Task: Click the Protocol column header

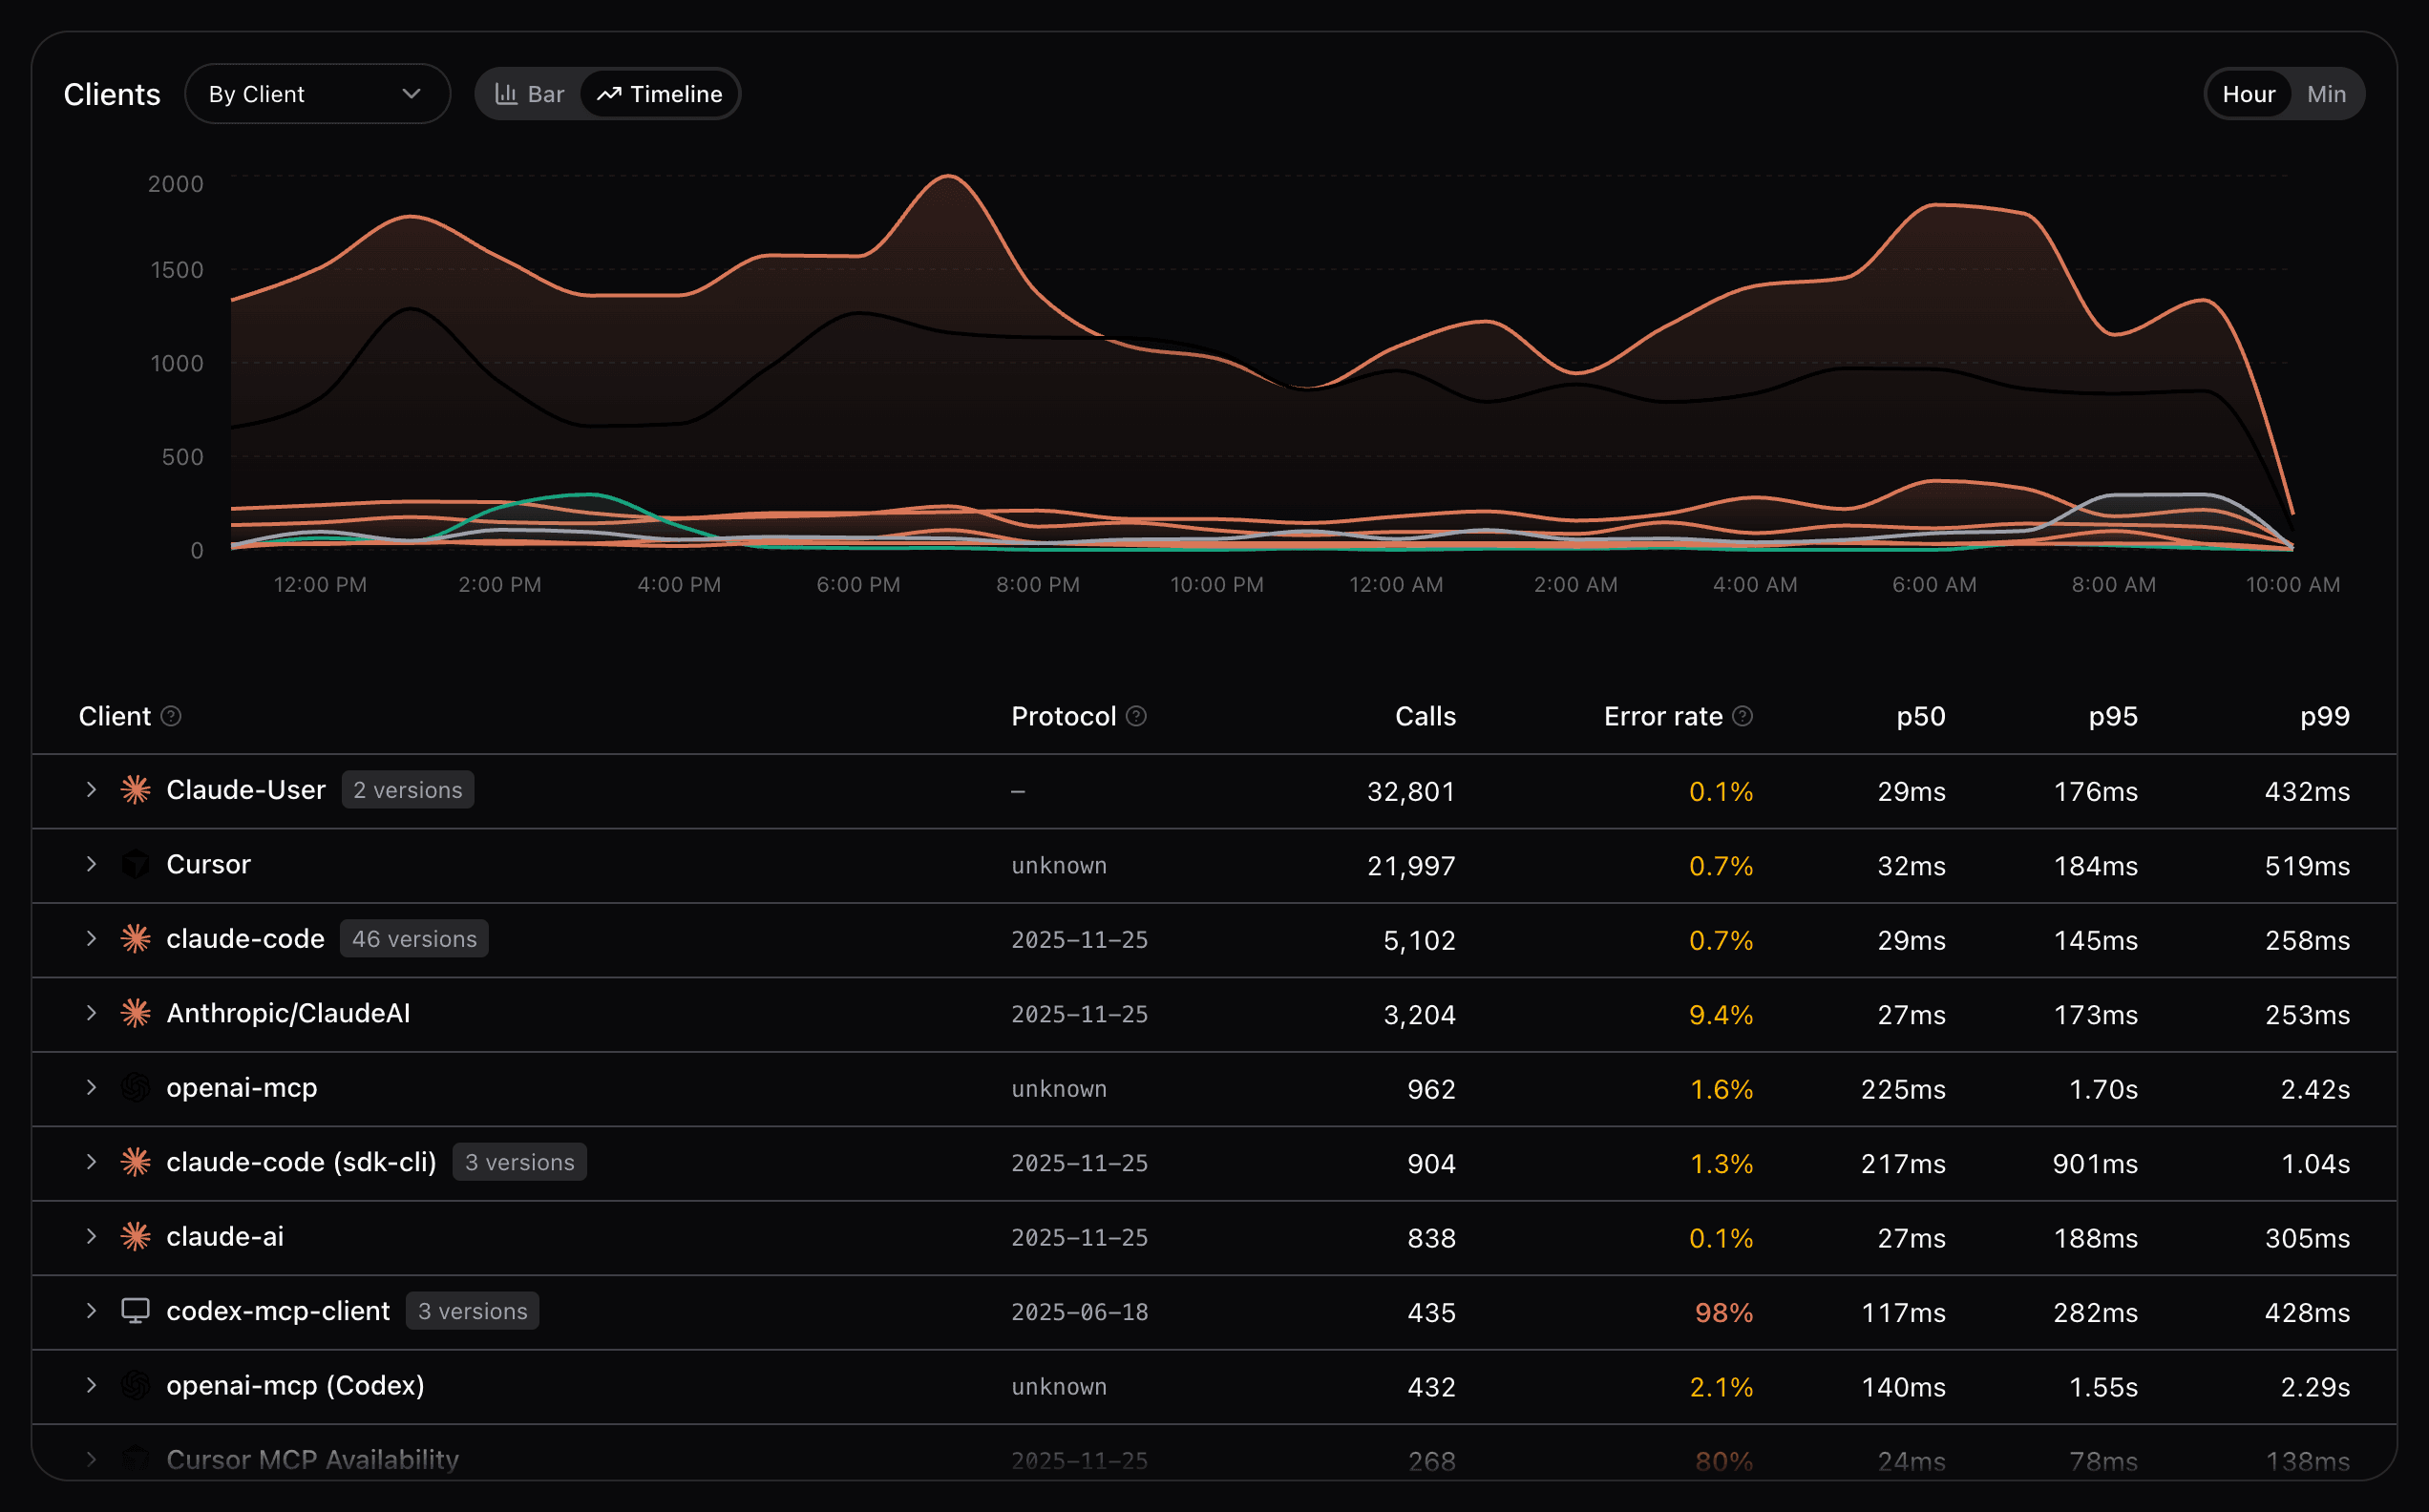Action: (1064, 716)
